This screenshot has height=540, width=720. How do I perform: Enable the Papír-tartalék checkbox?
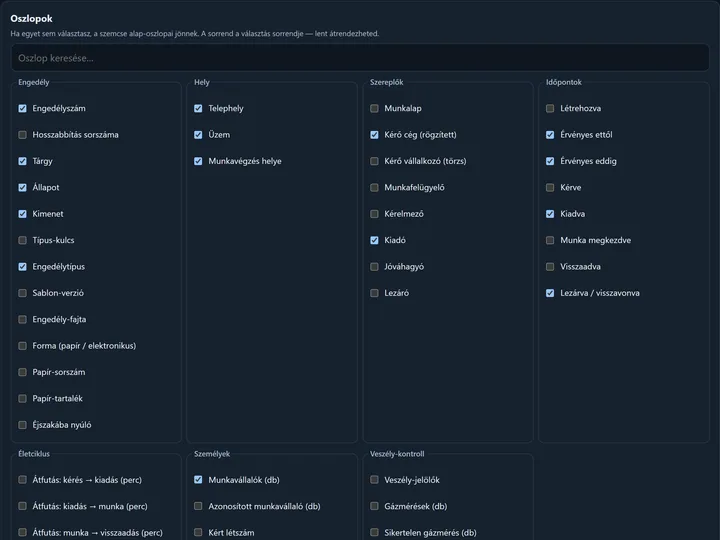pyautogui.click(x=22, y=399)
